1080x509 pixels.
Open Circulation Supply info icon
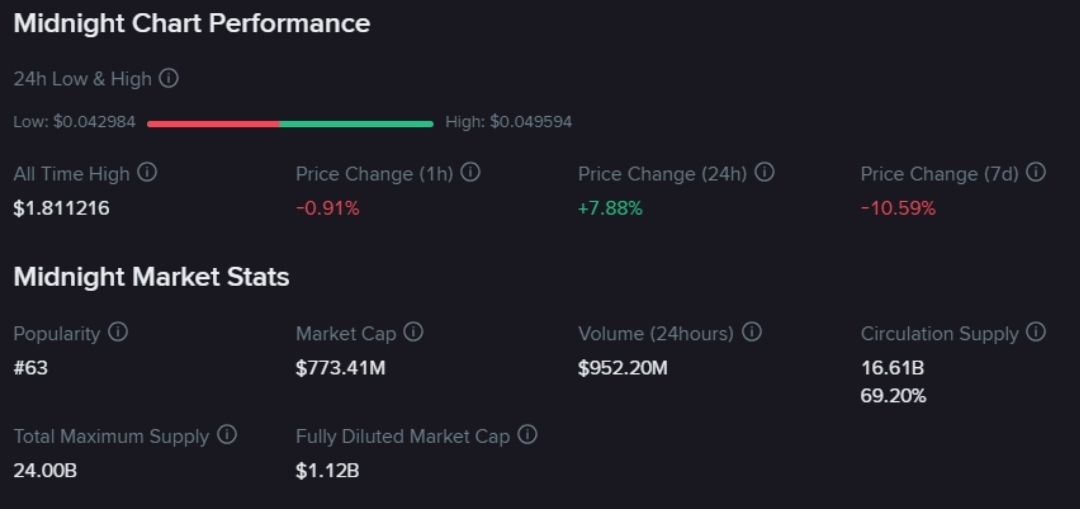(1036, 332)
